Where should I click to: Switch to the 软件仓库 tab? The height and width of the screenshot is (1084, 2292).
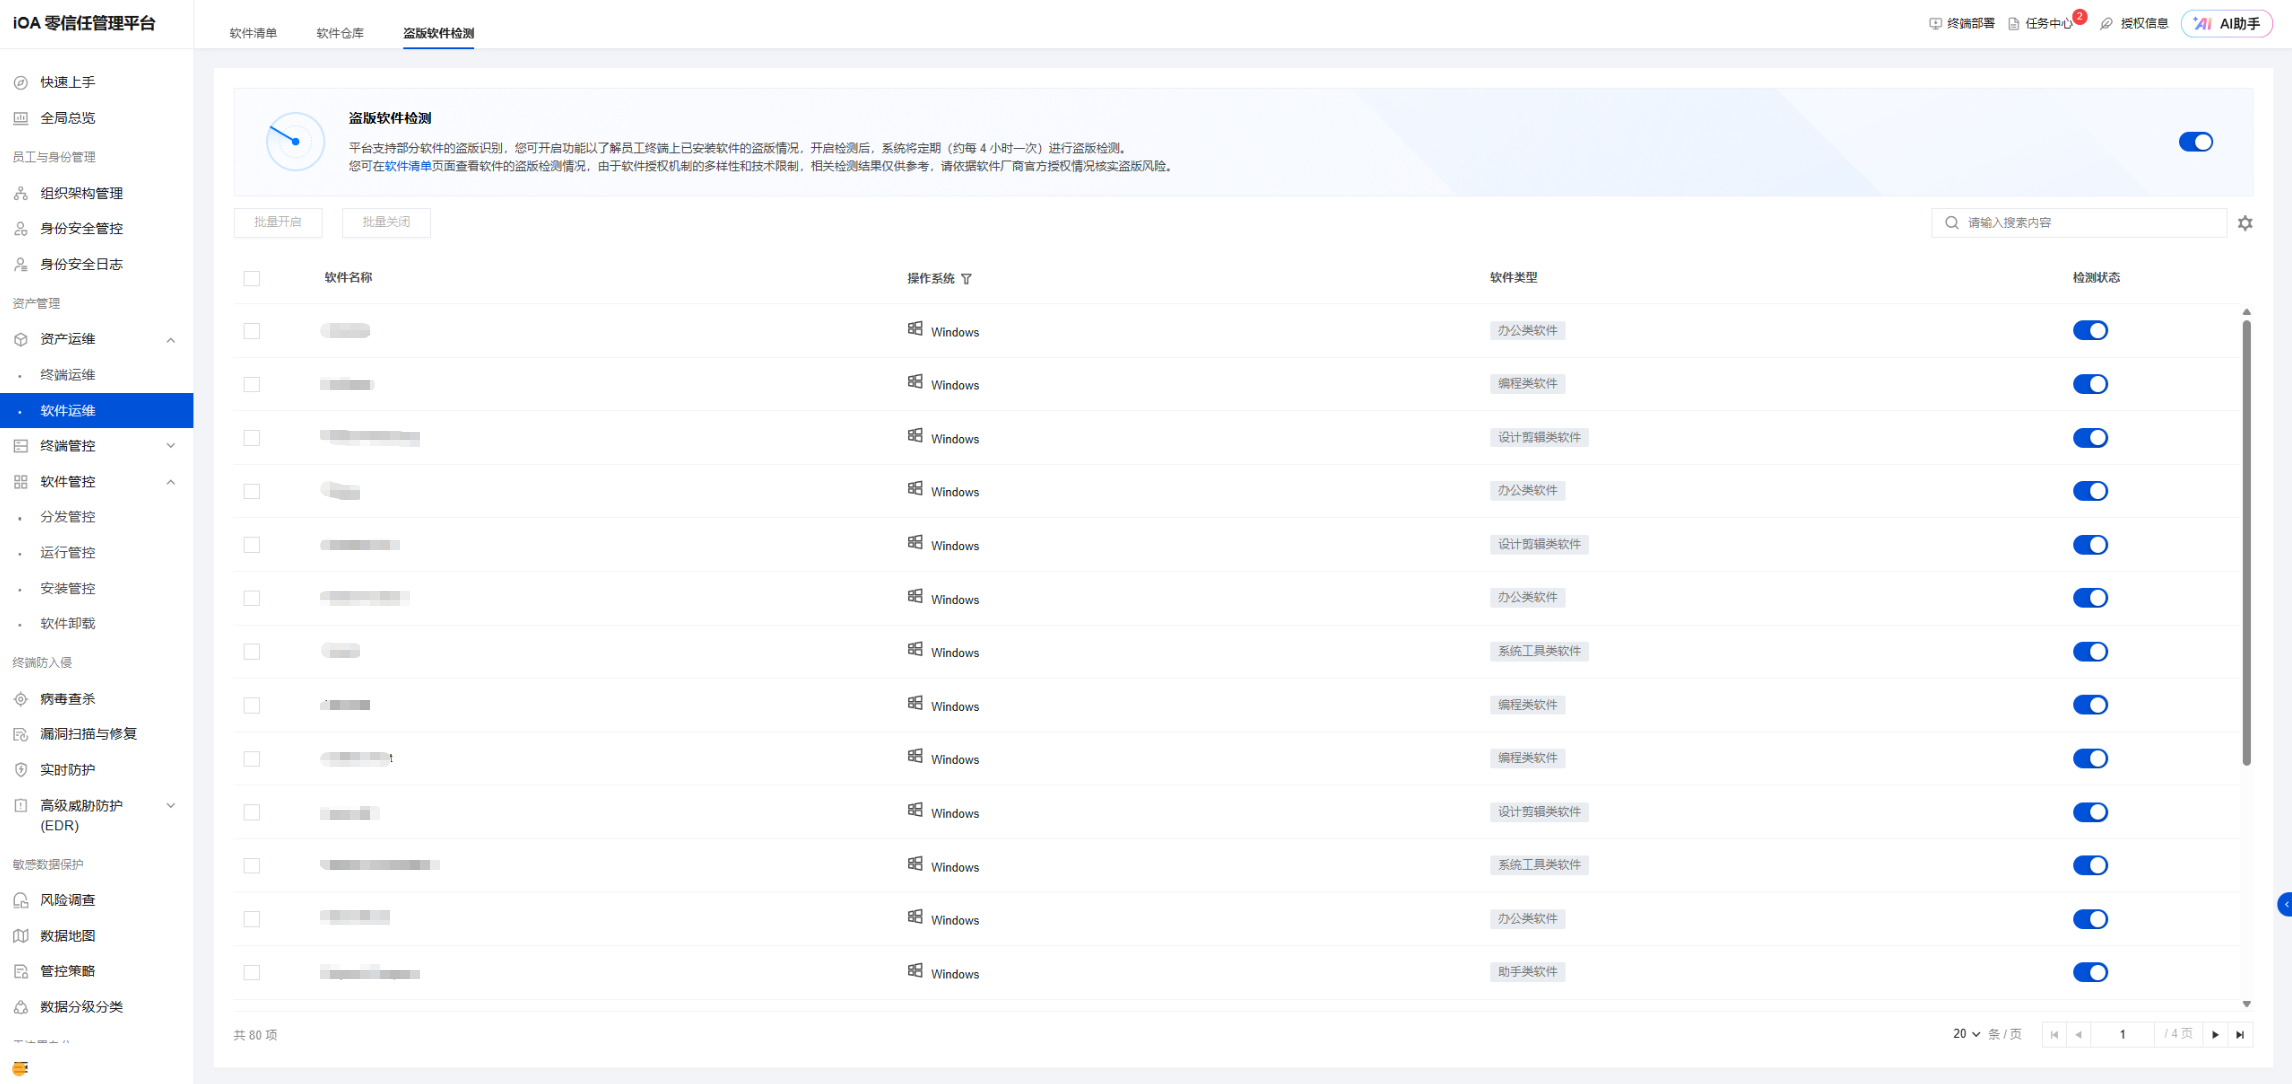340,33
